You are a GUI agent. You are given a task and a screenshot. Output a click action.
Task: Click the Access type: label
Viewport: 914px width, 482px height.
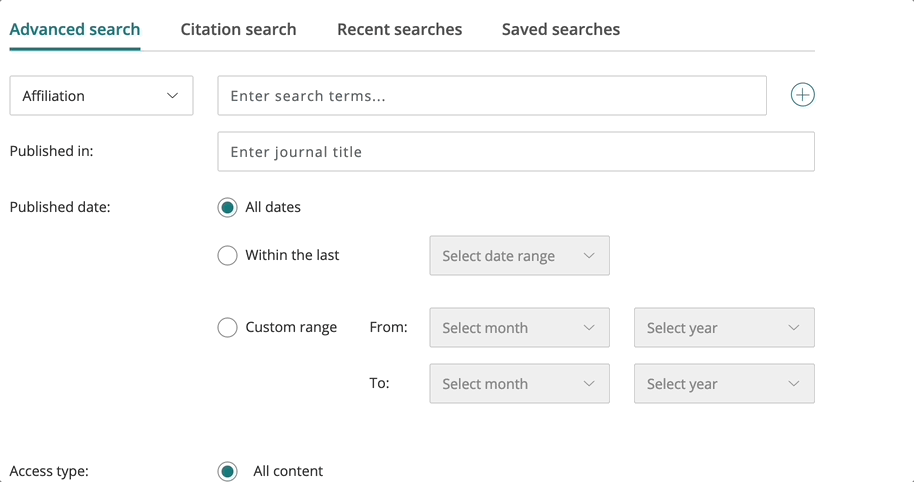pos(49,471)
